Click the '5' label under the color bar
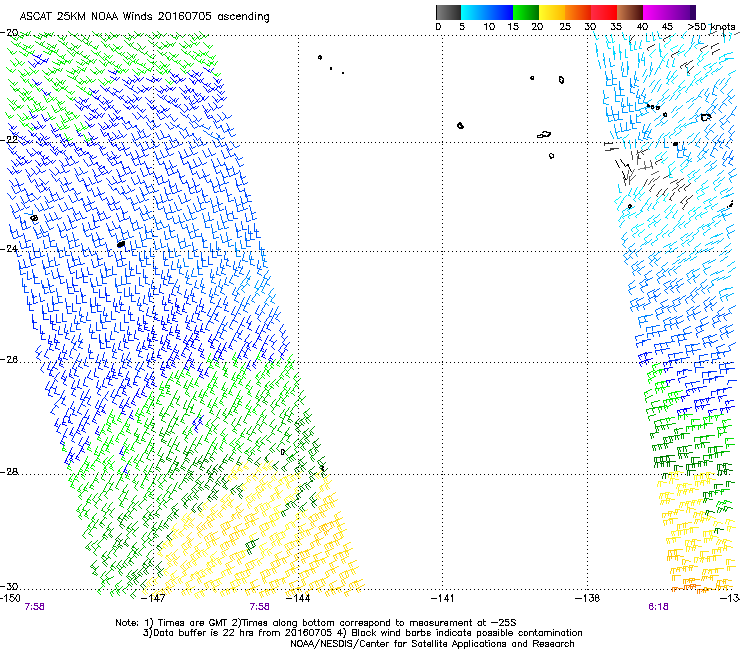740x650 pixels. [462, 27]
